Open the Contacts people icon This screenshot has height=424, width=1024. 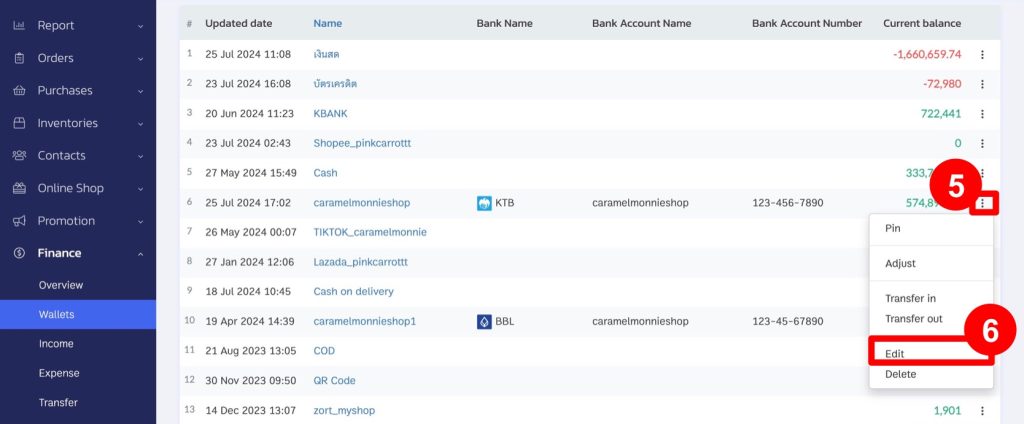click(19, 155)
